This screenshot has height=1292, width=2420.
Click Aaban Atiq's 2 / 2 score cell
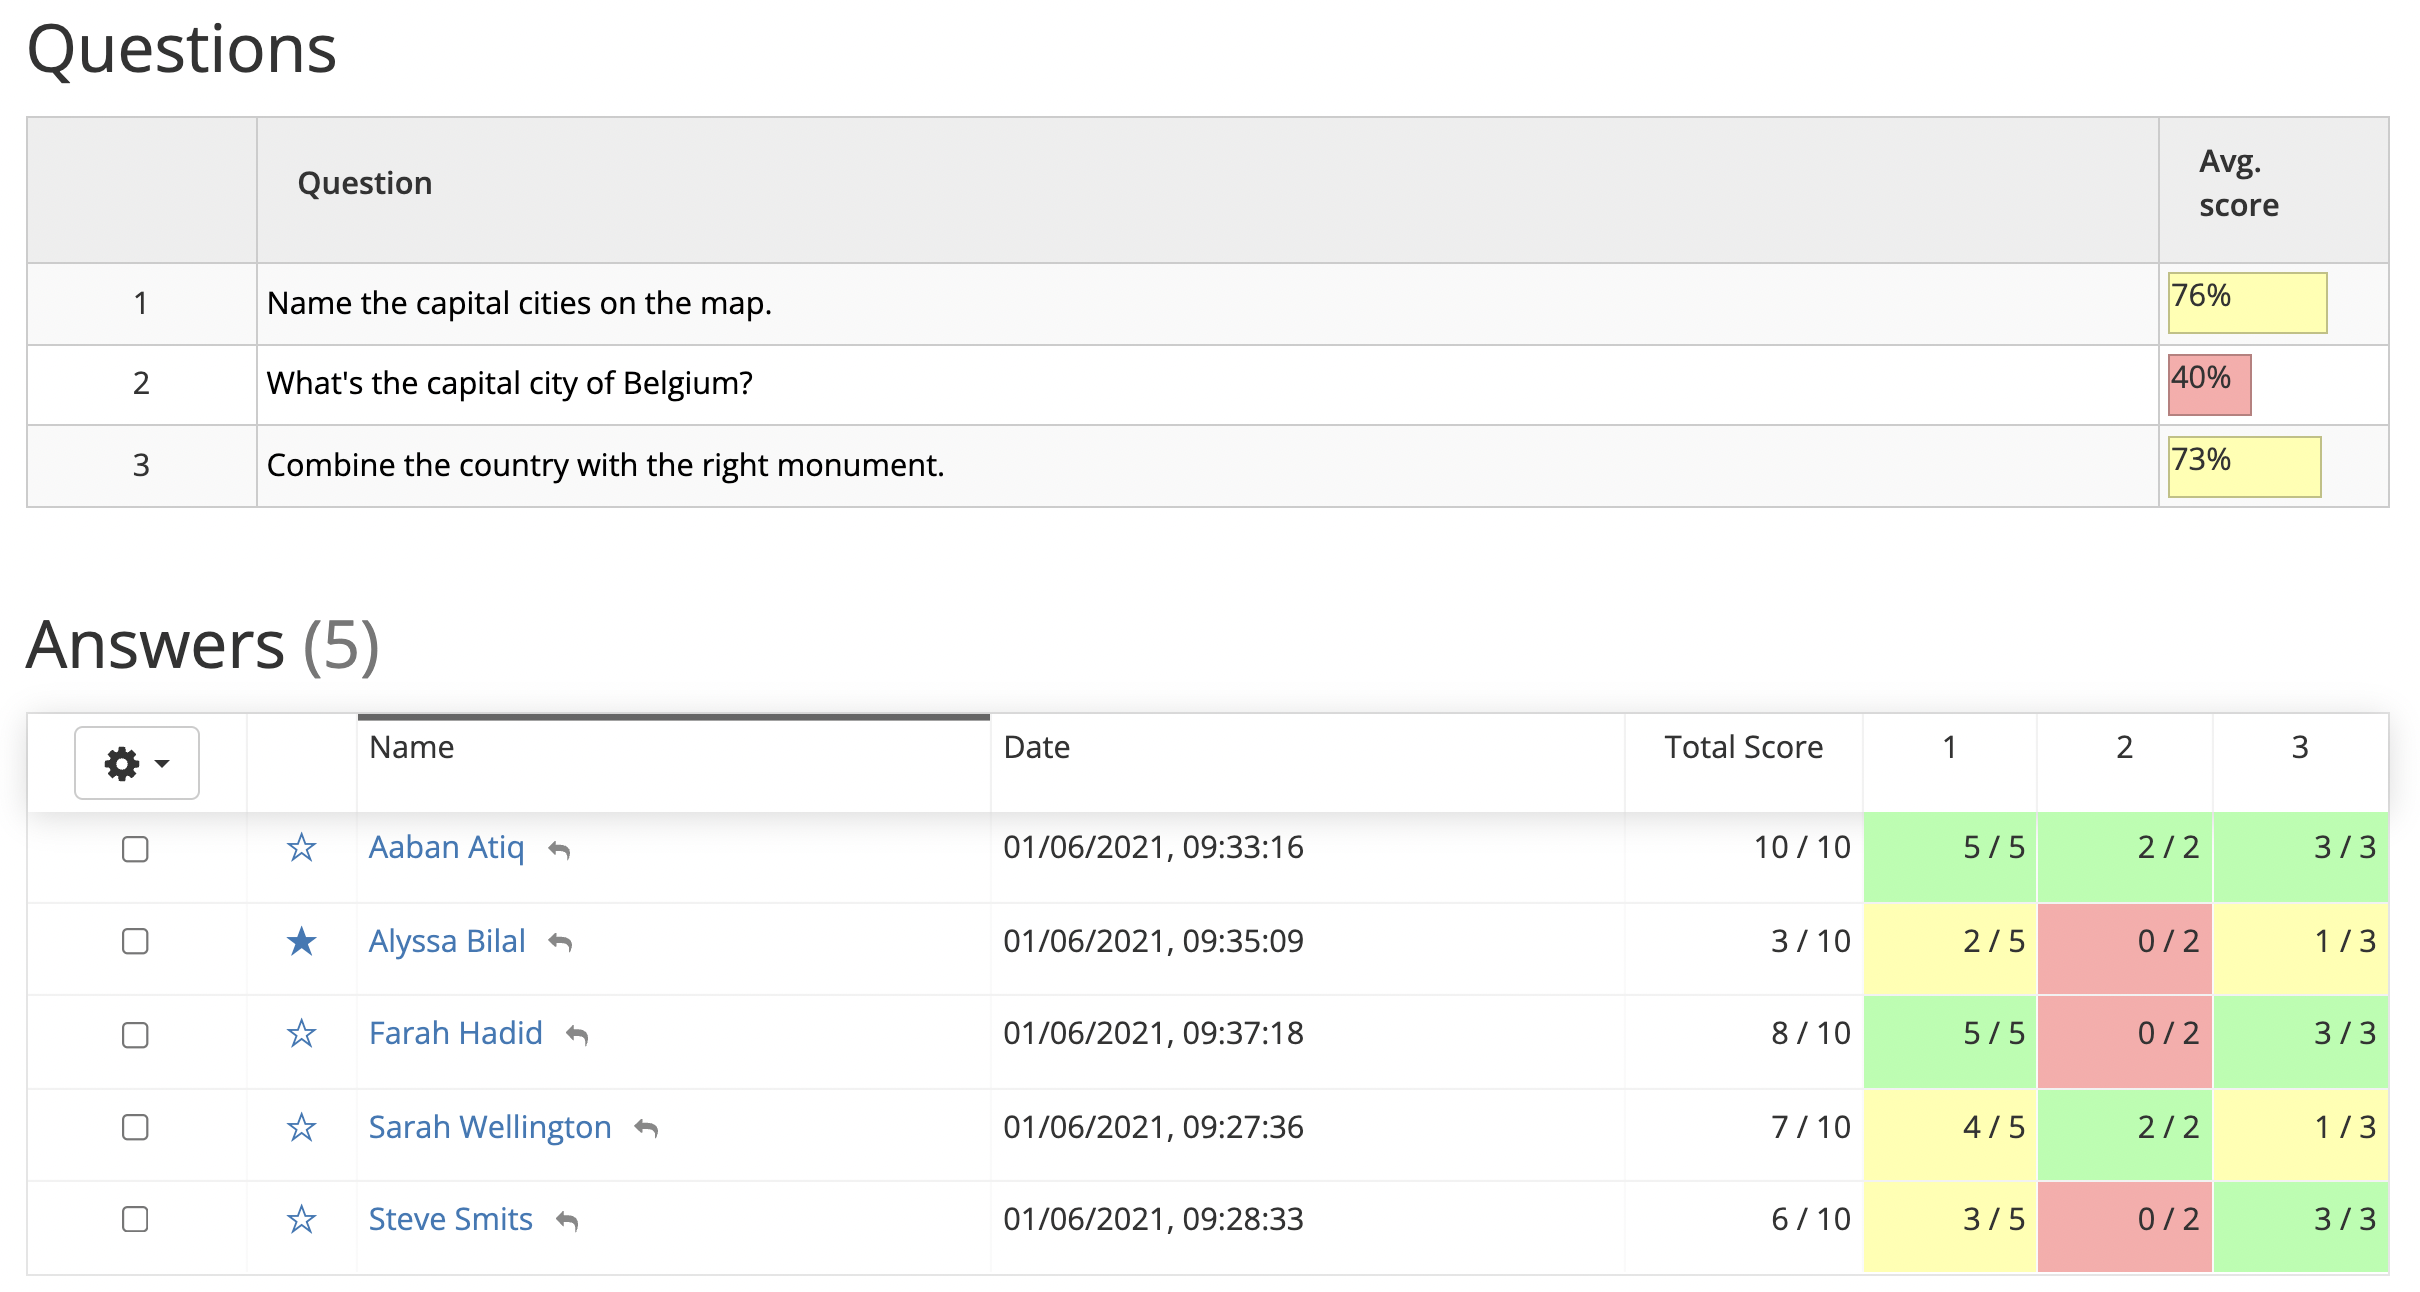2125,857
